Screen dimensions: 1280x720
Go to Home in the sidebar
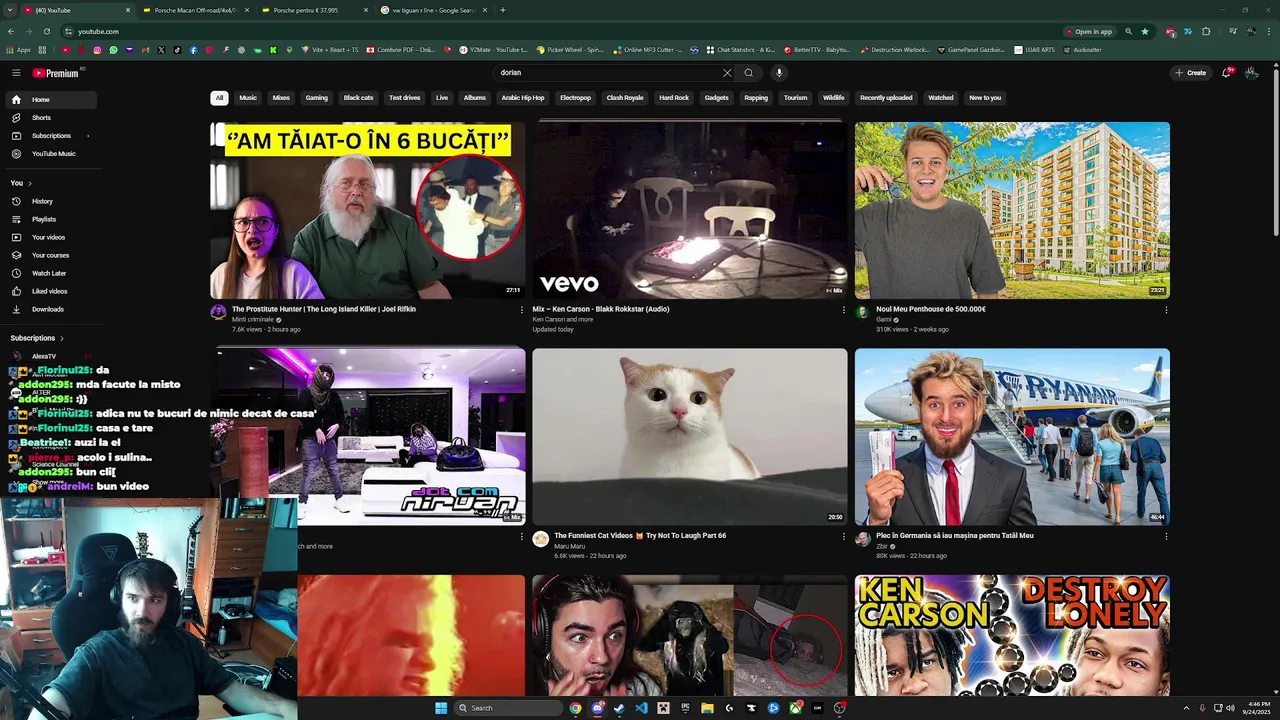(x=50, y=100)
